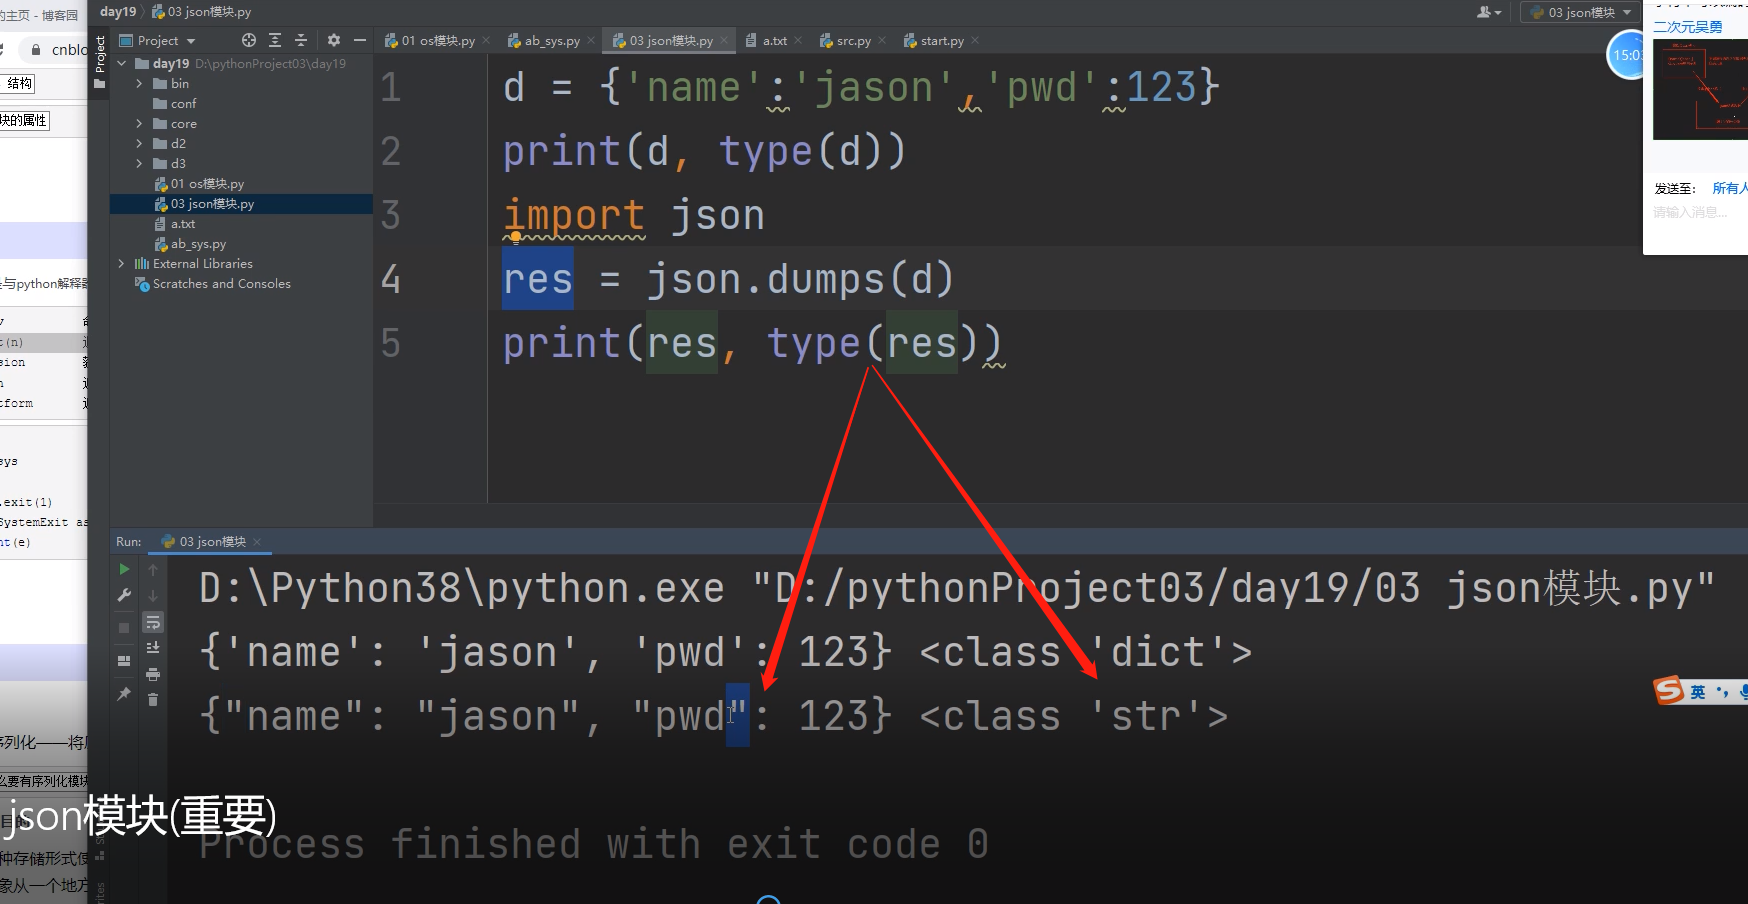Open run configuration wrench icon
This screenshot has width=1748, height=904.
(x=124, y=595)
